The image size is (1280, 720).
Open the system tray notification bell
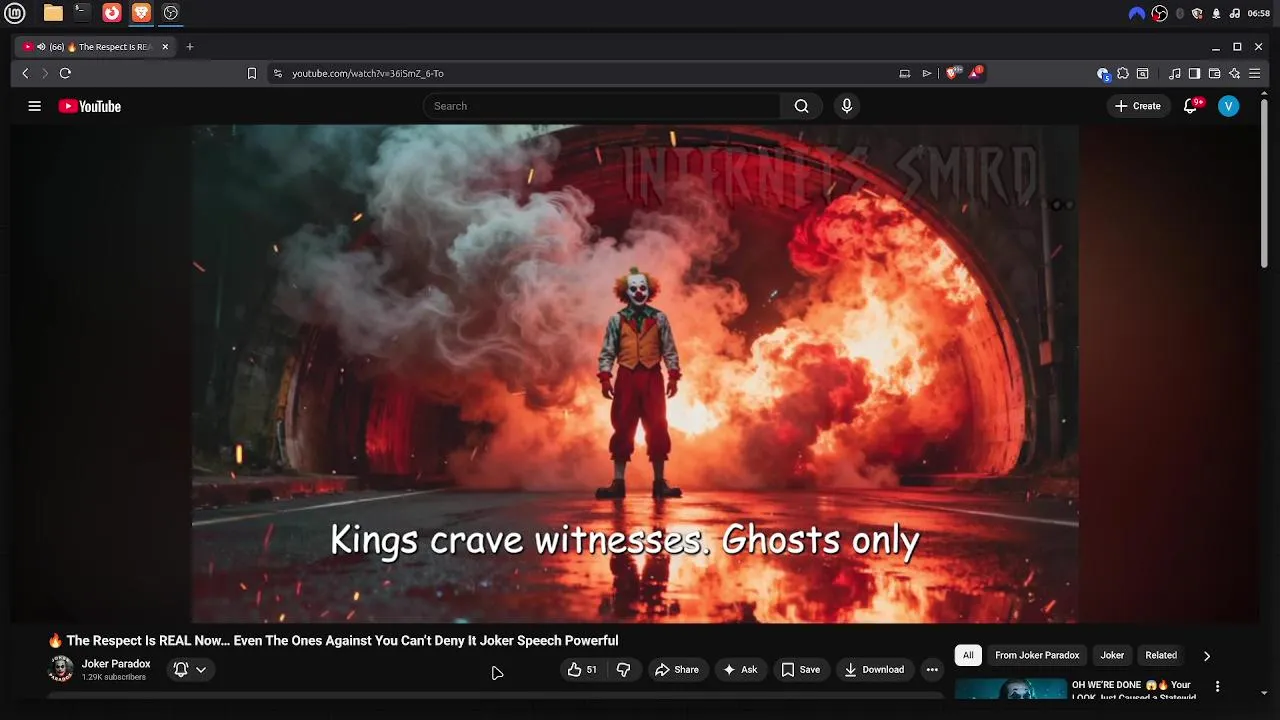click(1216, 13)
